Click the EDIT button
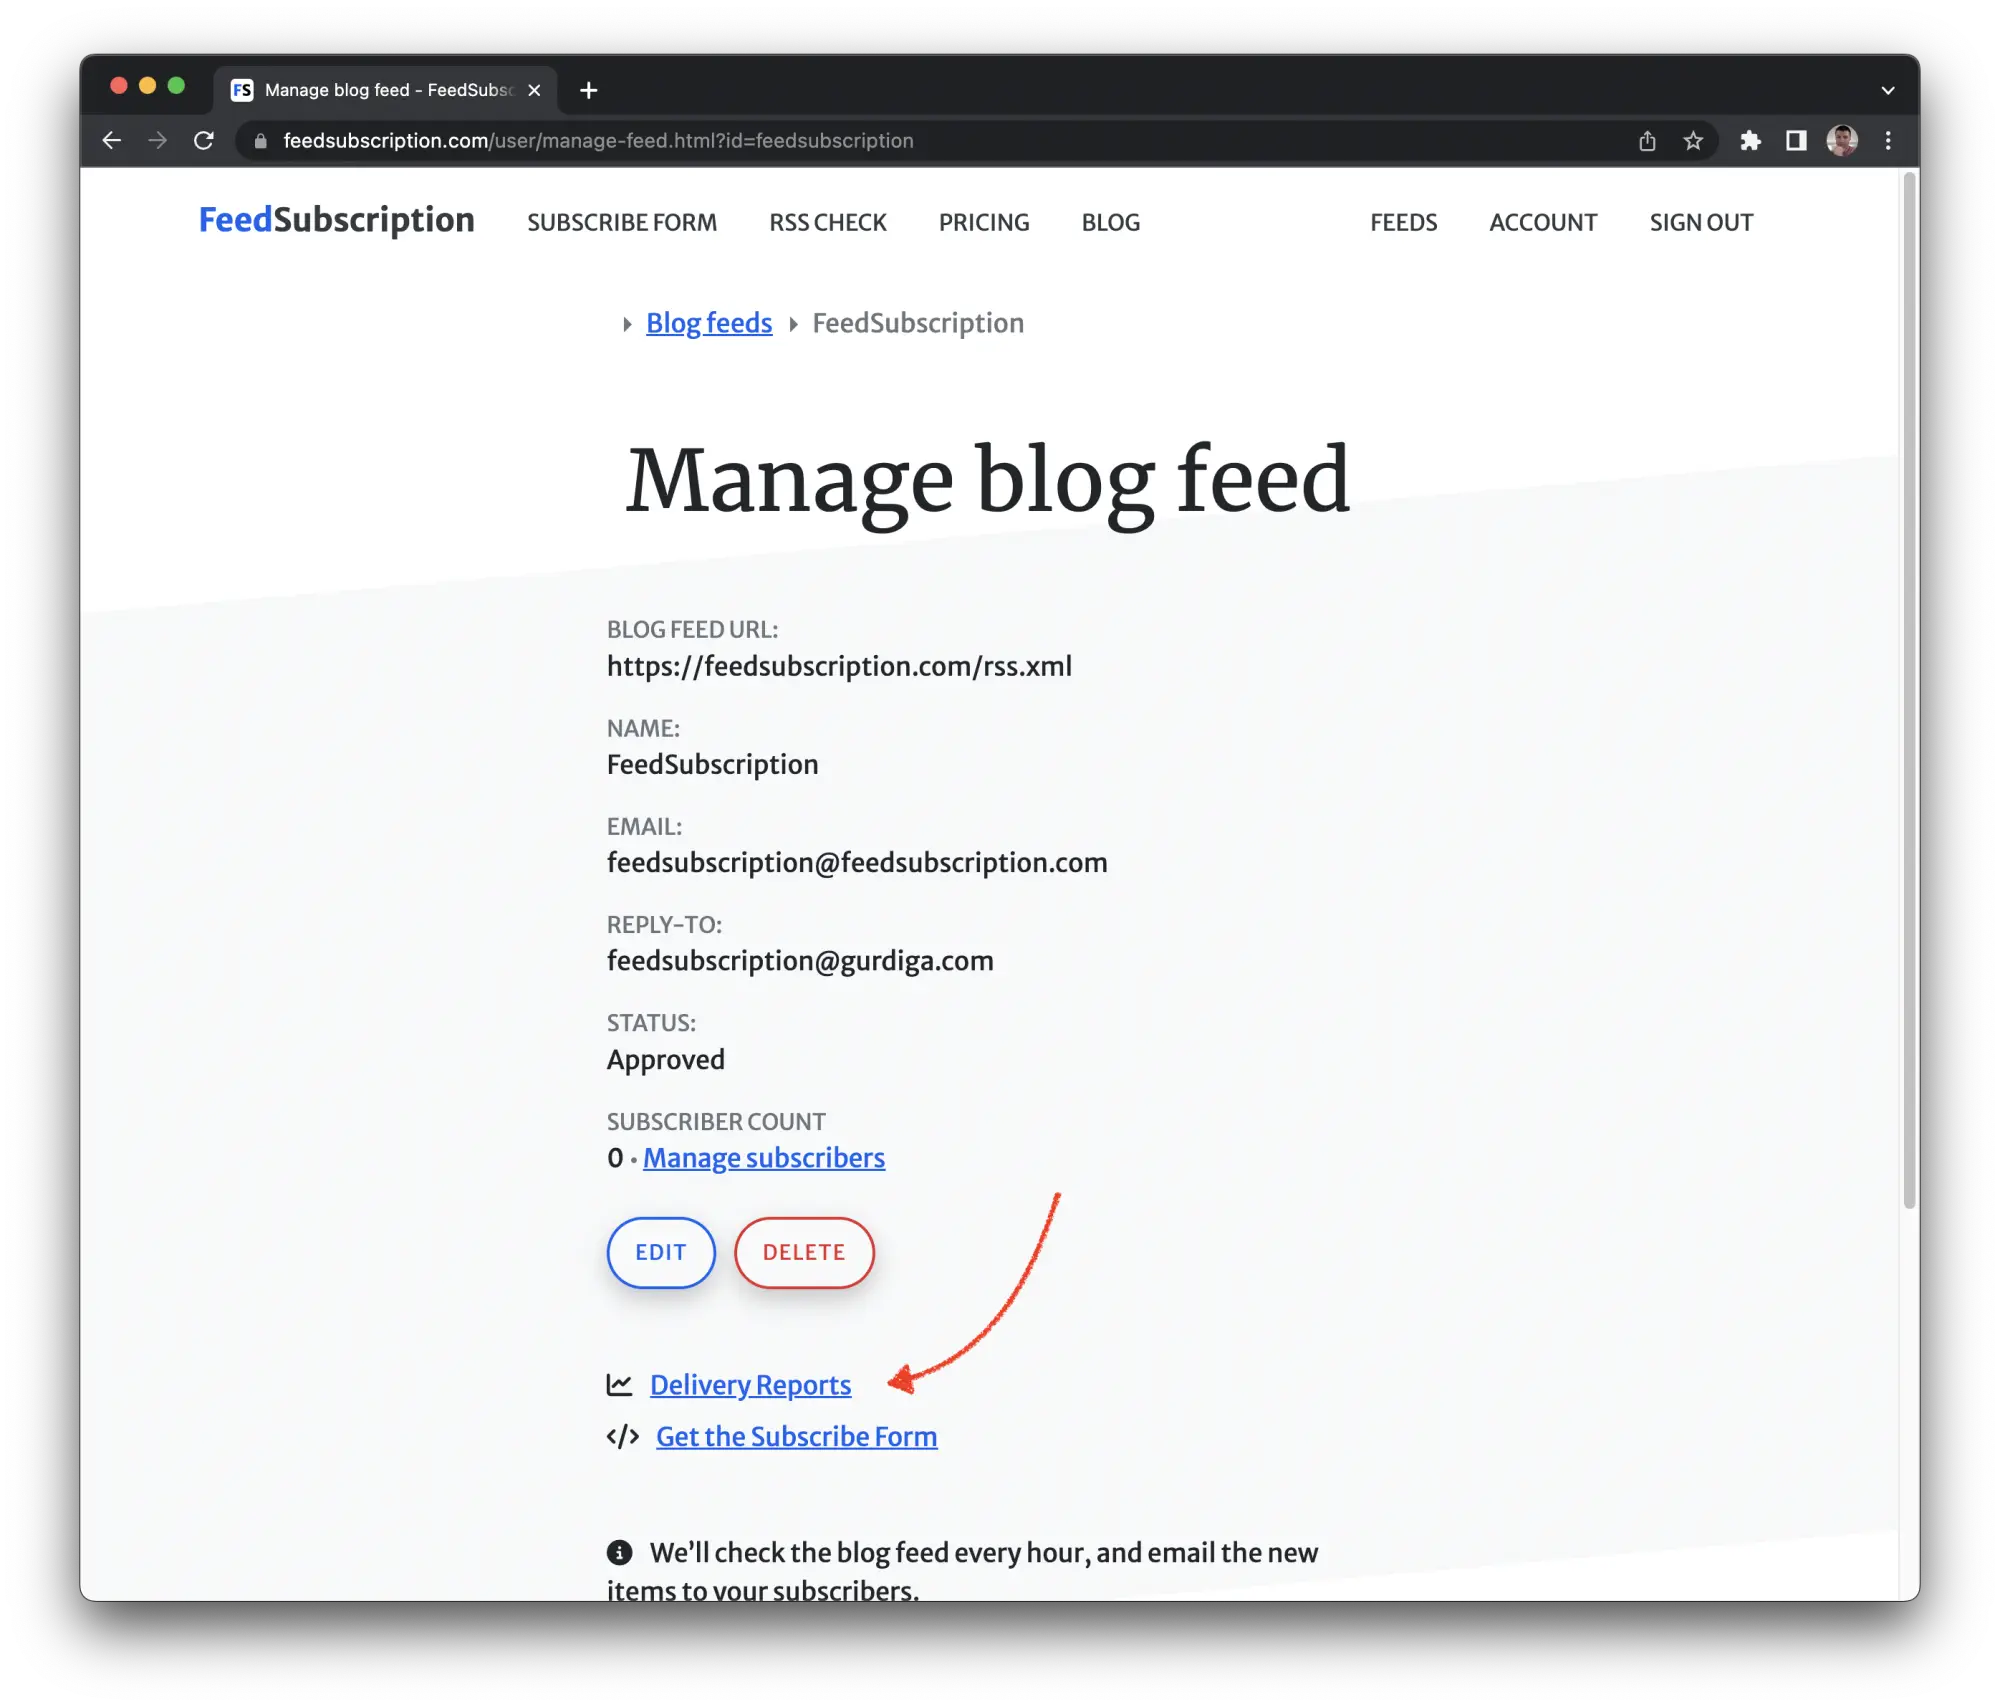This screenshot has height=1707, width=2000. coord(660,1252)
